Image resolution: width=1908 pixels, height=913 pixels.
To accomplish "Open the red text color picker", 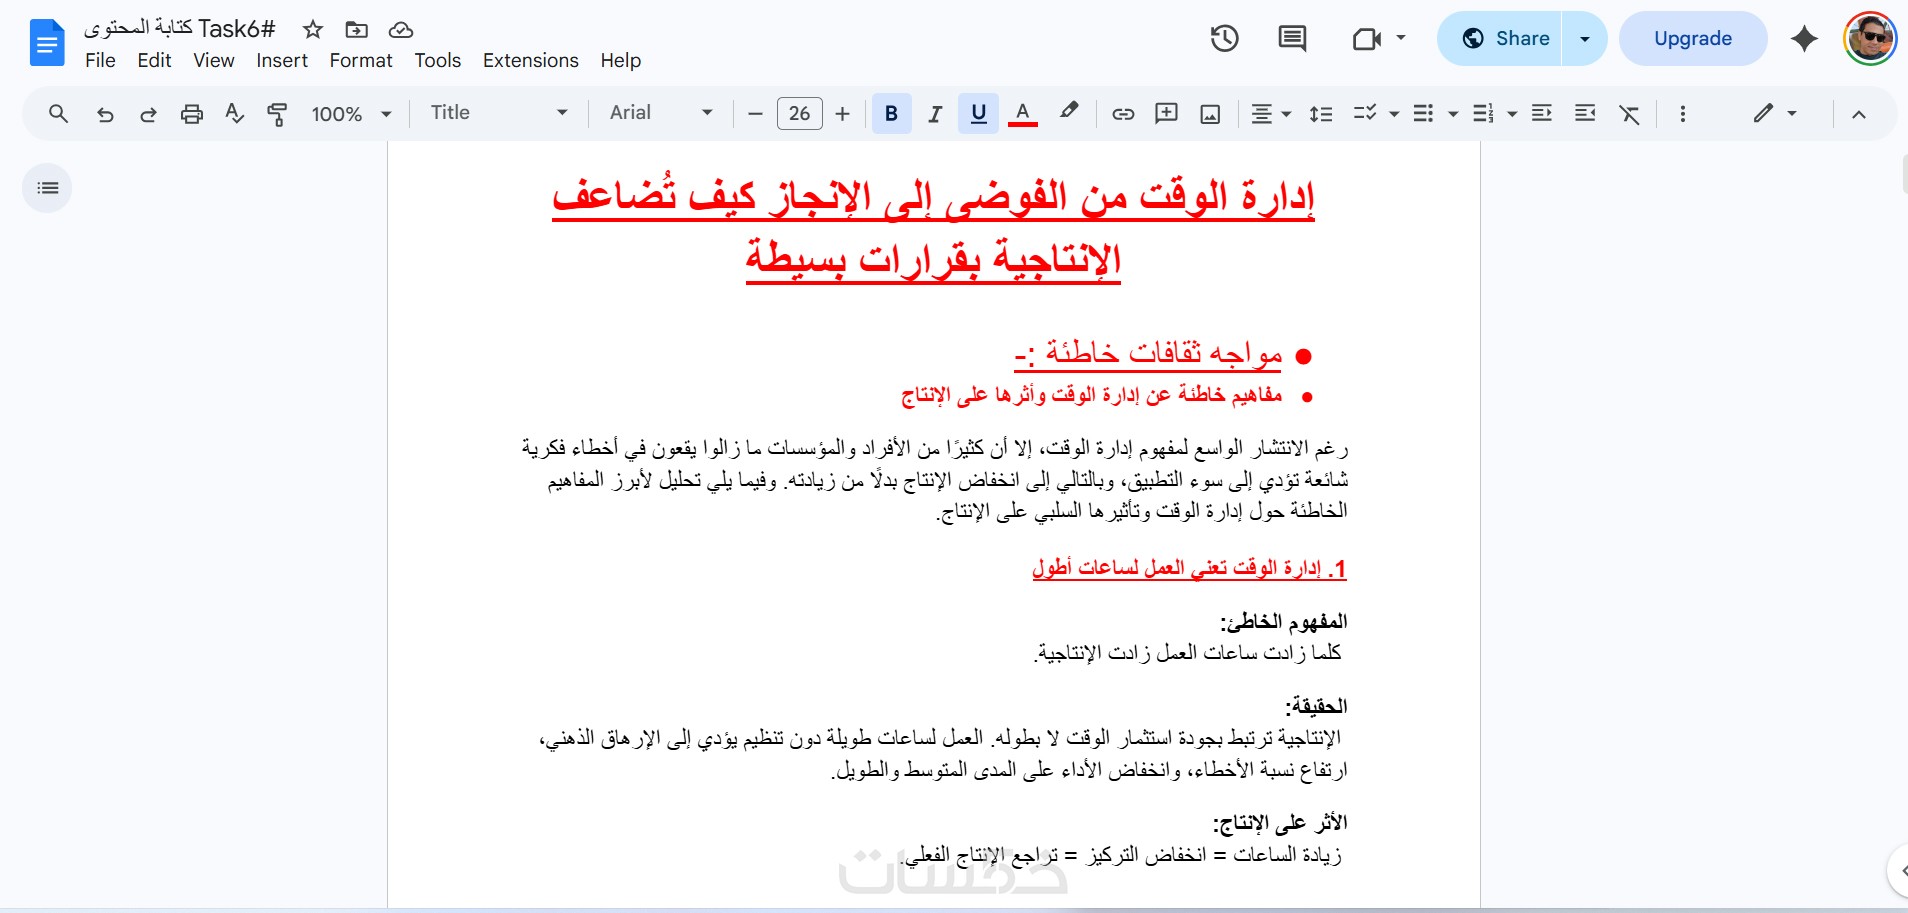I will point(1022,114).
